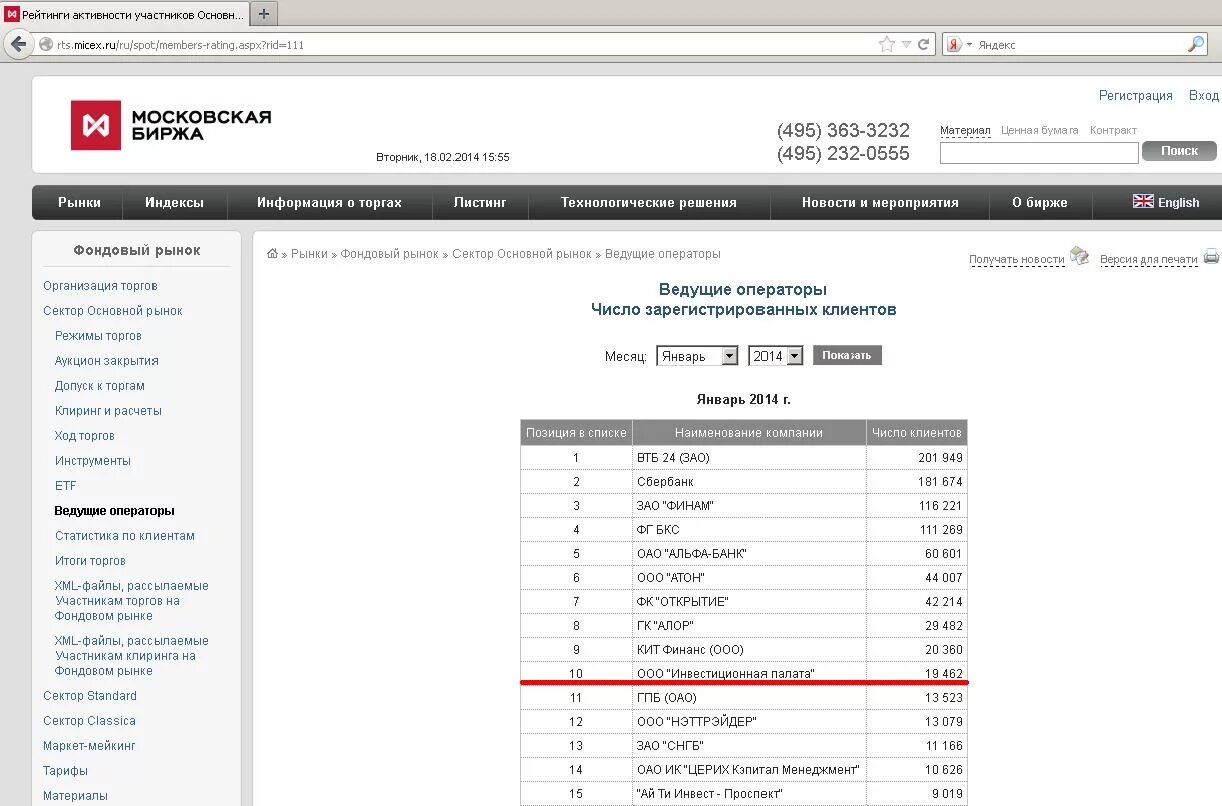Bookmark this page with the star icon
Screen dimensions: 1222x806
(886, 44)
